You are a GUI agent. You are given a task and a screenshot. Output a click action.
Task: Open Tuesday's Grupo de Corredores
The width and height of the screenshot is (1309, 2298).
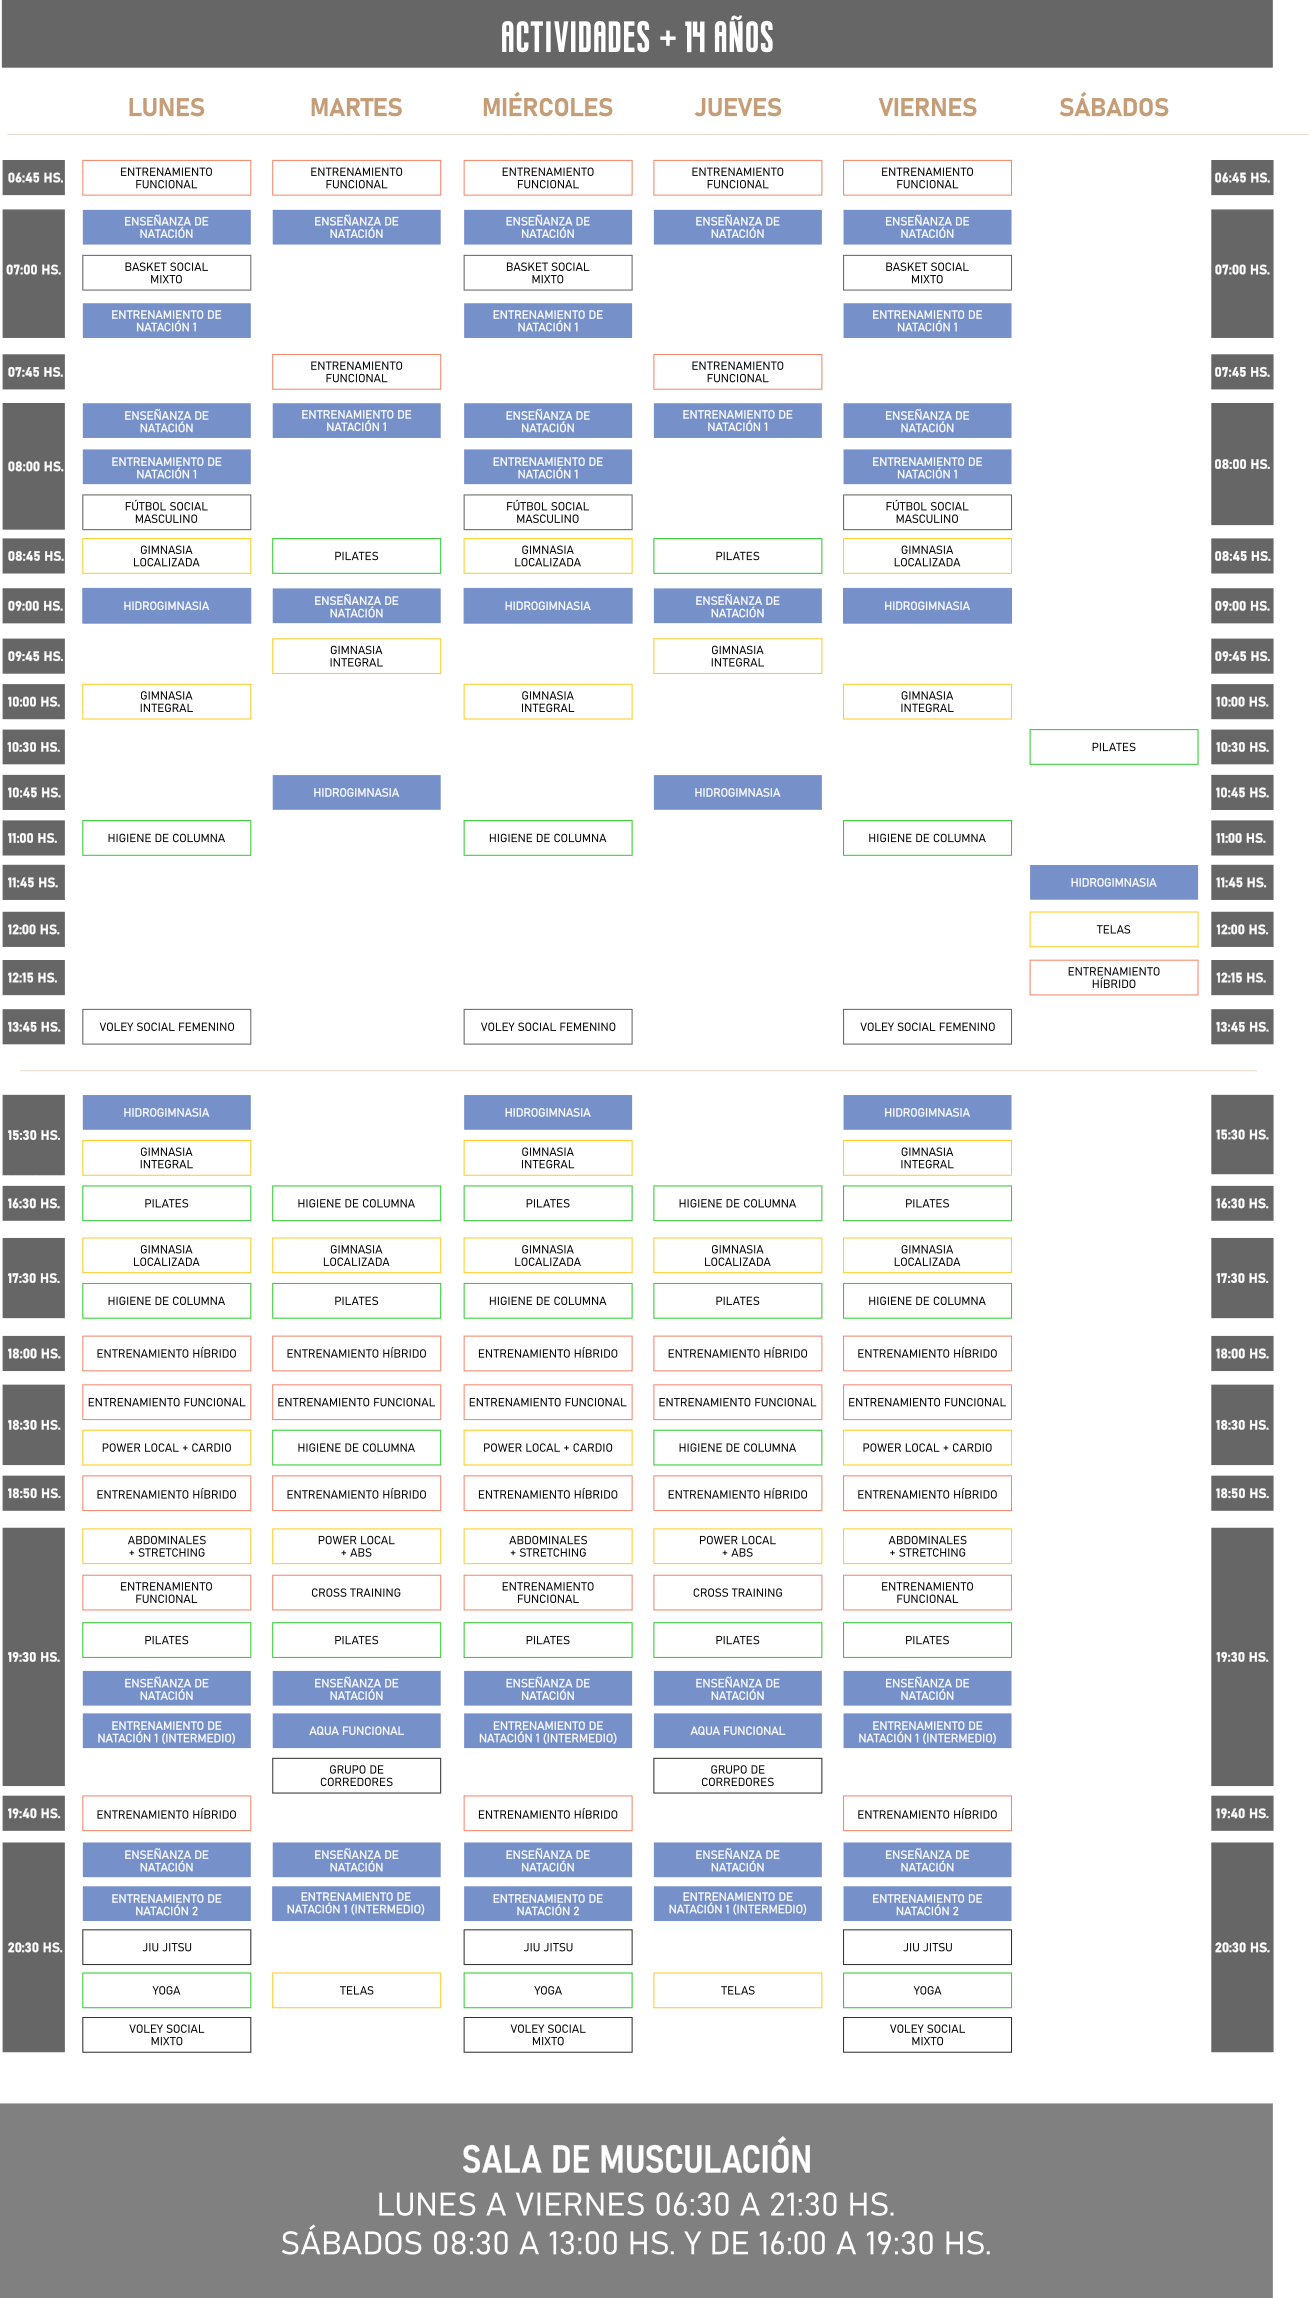click(356, 1775)
